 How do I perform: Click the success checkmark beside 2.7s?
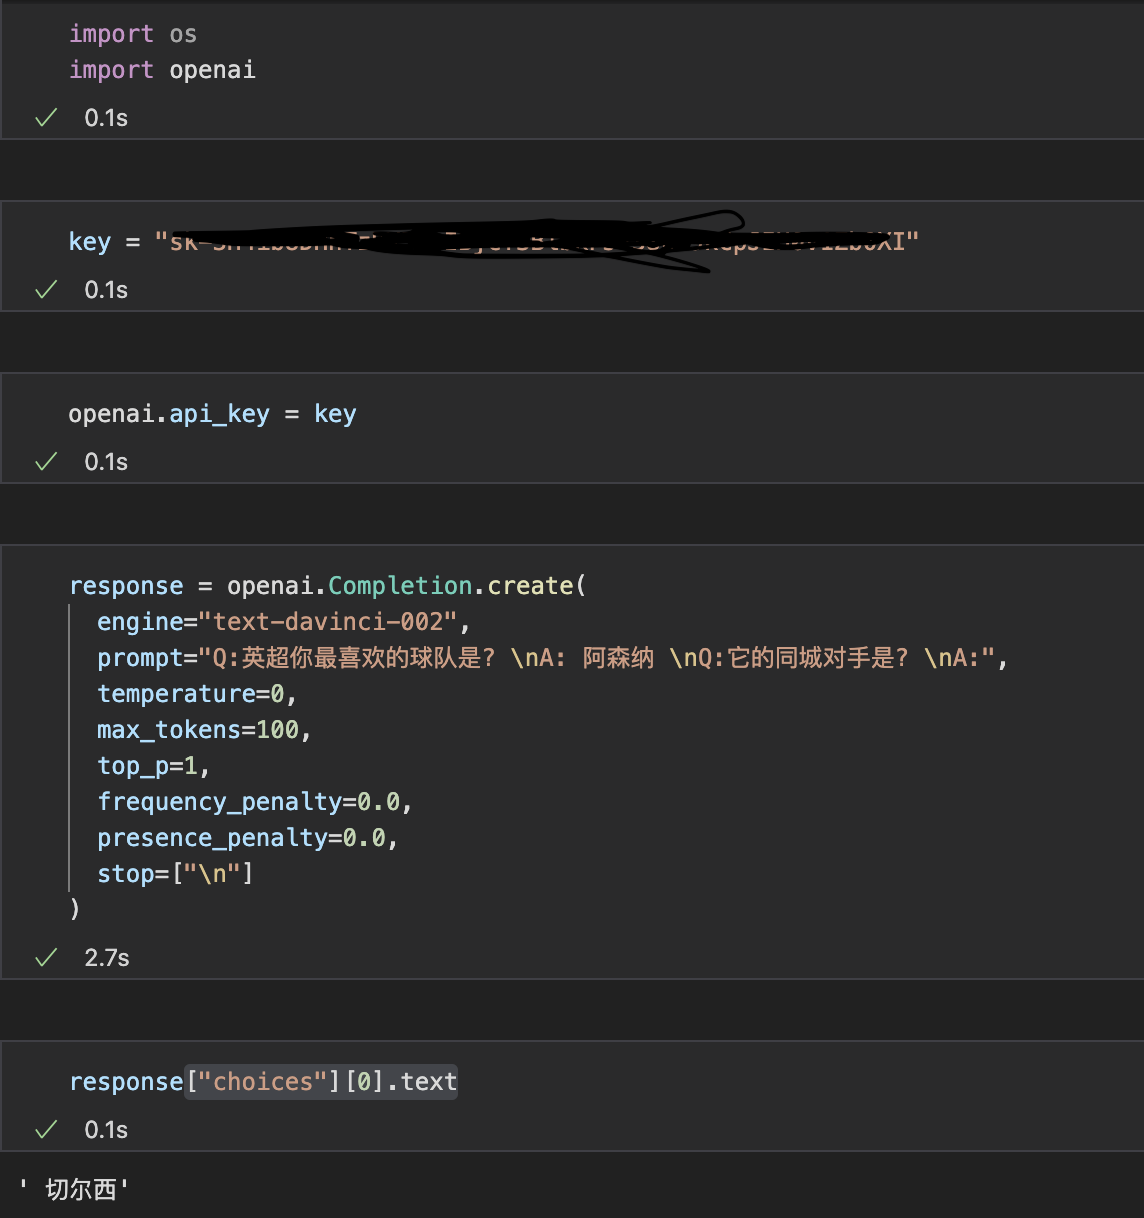coord(46,958)
